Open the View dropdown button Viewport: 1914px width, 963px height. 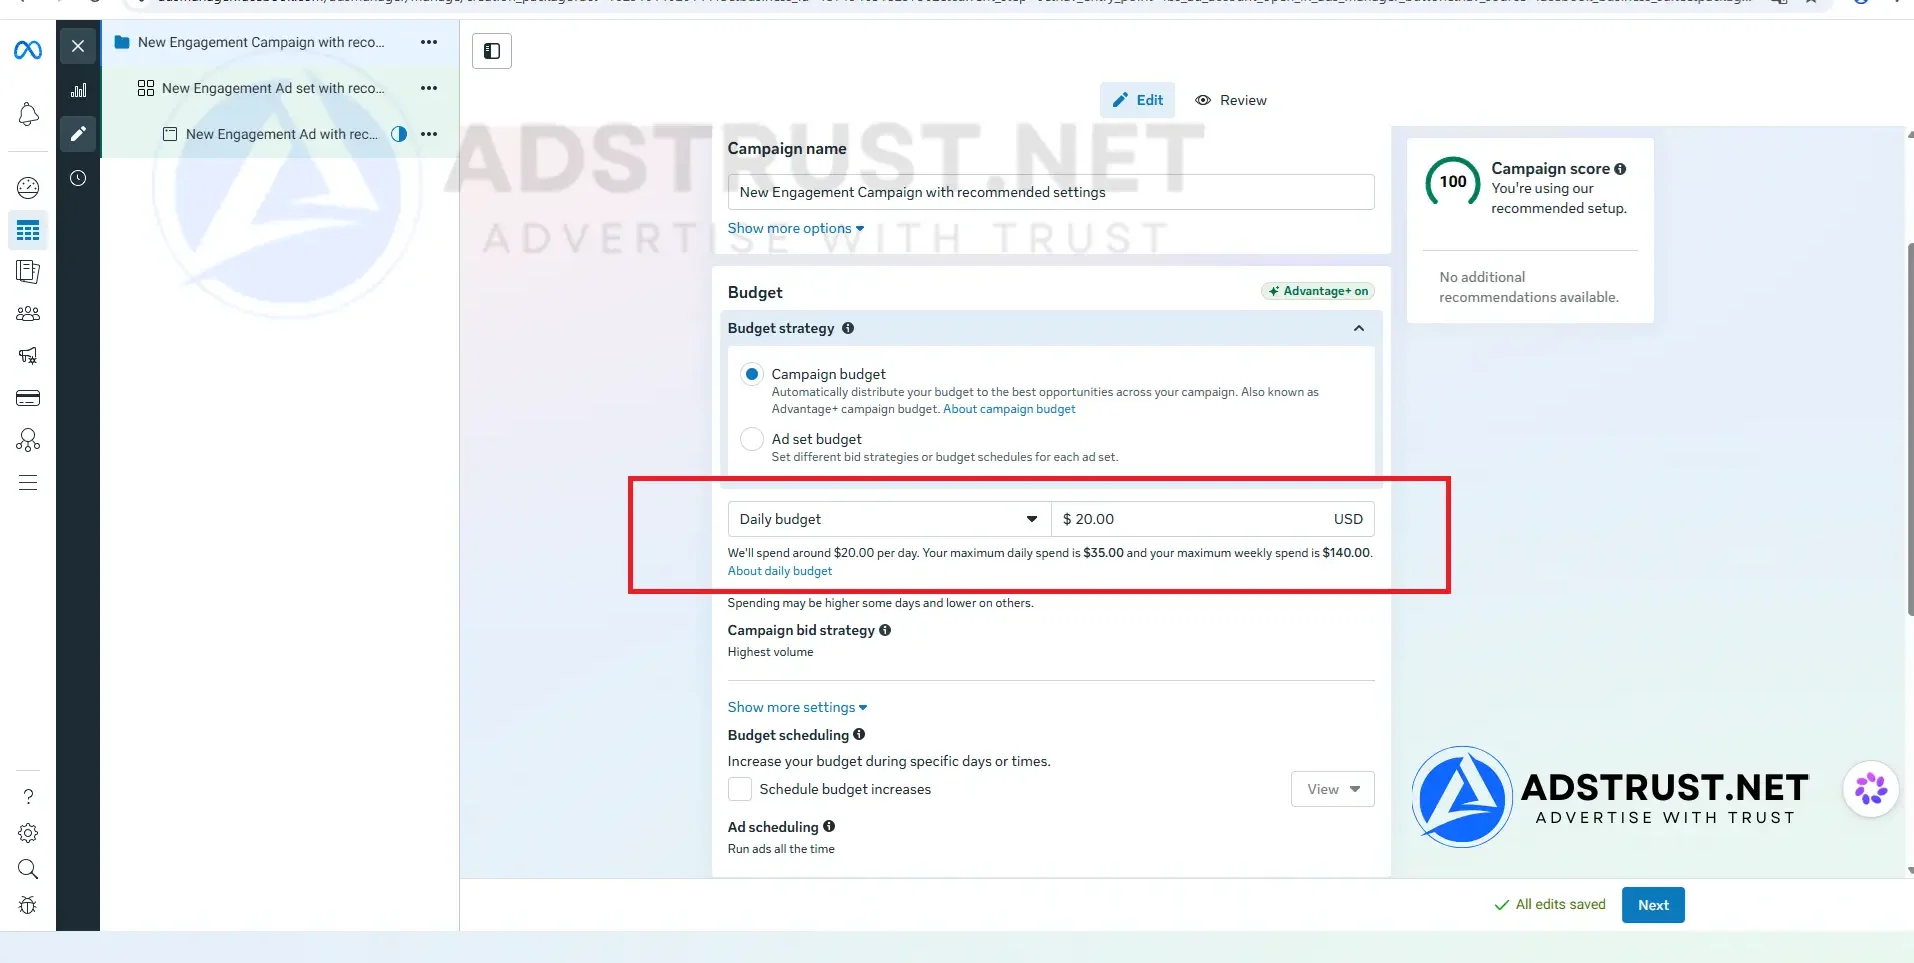pos(1333,789)
